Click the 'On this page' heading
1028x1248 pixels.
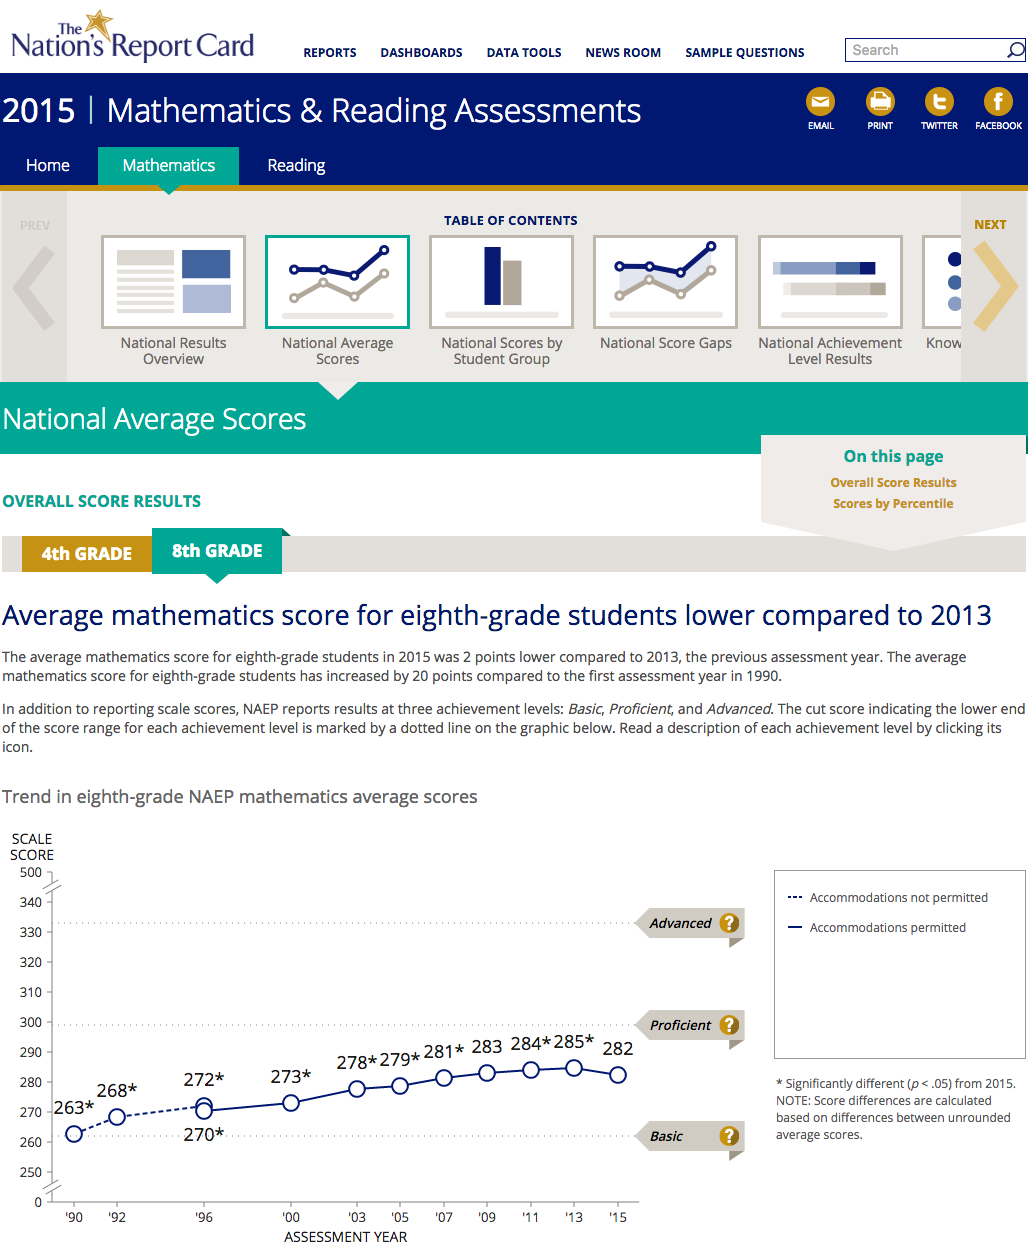tap(893, 456)
